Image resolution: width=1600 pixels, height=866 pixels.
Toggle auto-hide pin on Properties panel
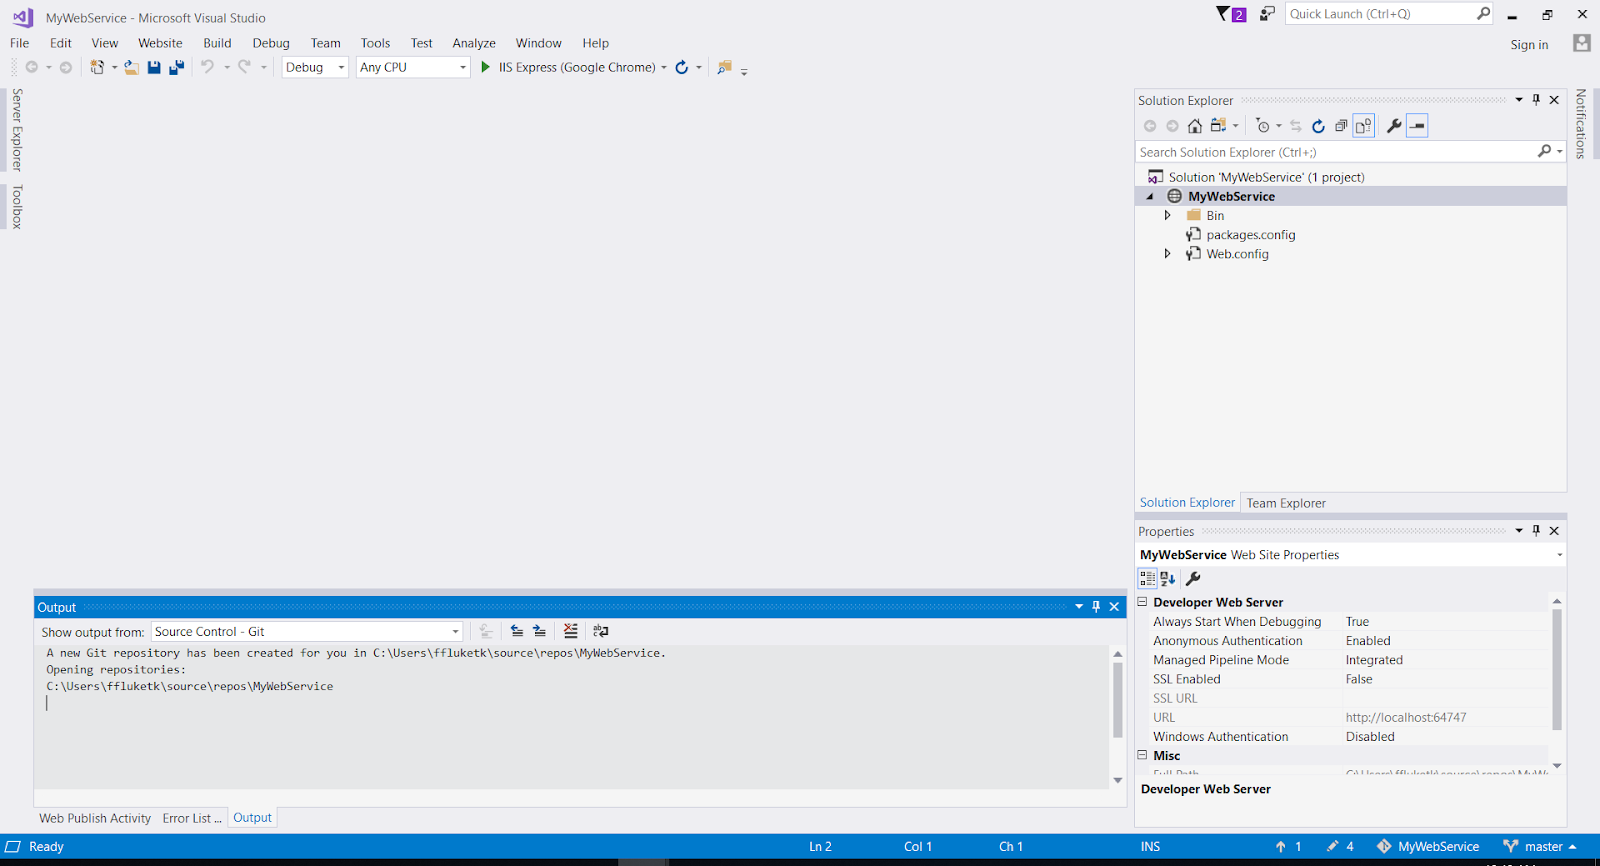[1537, 531]
